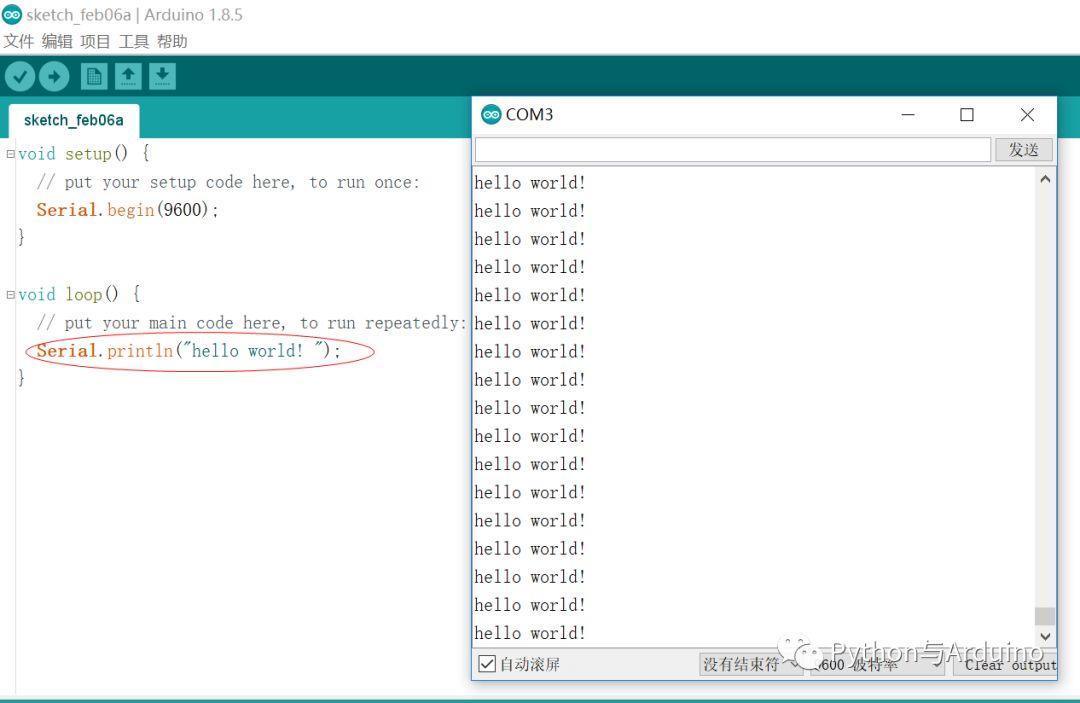Click the void loop() text
Screen dimensions: 1080x703
[x=68, y=295]
